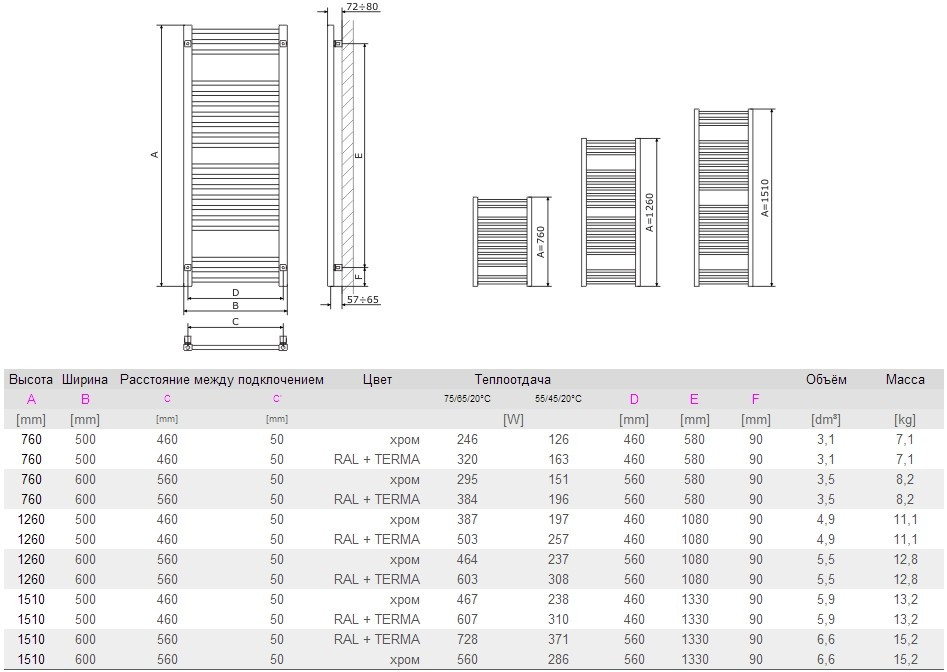Click the Расстояние между подключением header
Screen dimensions: 947x672
(222, 380)
